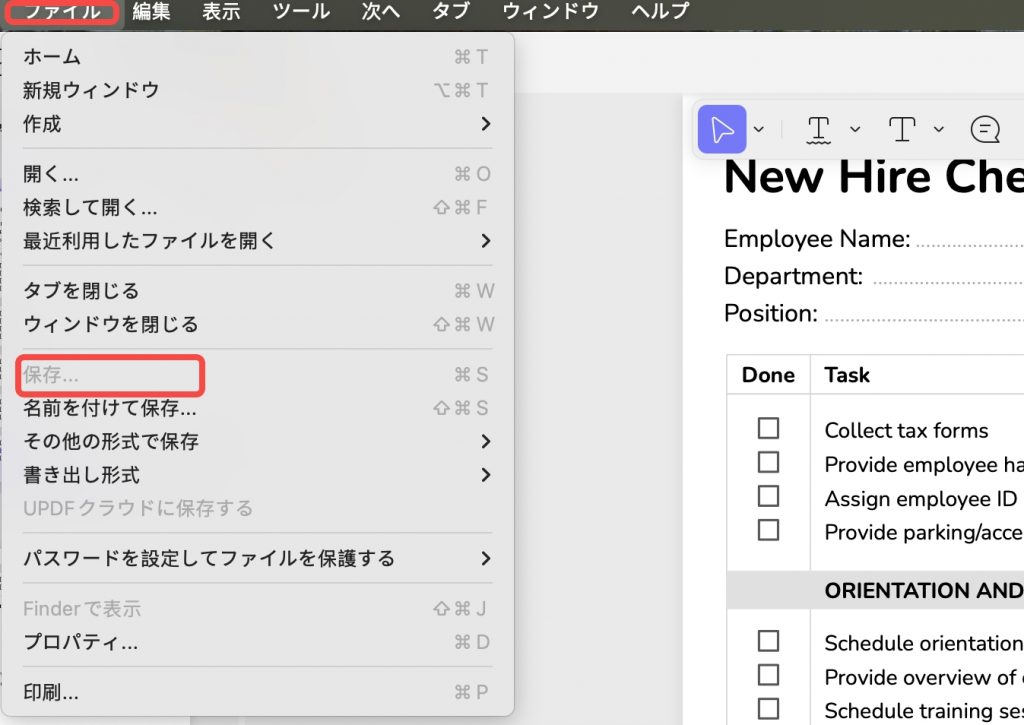This screenshot has width=1024, height=725.
Task: Check the Provide employee handbook box
Action: tap(768, 462)
